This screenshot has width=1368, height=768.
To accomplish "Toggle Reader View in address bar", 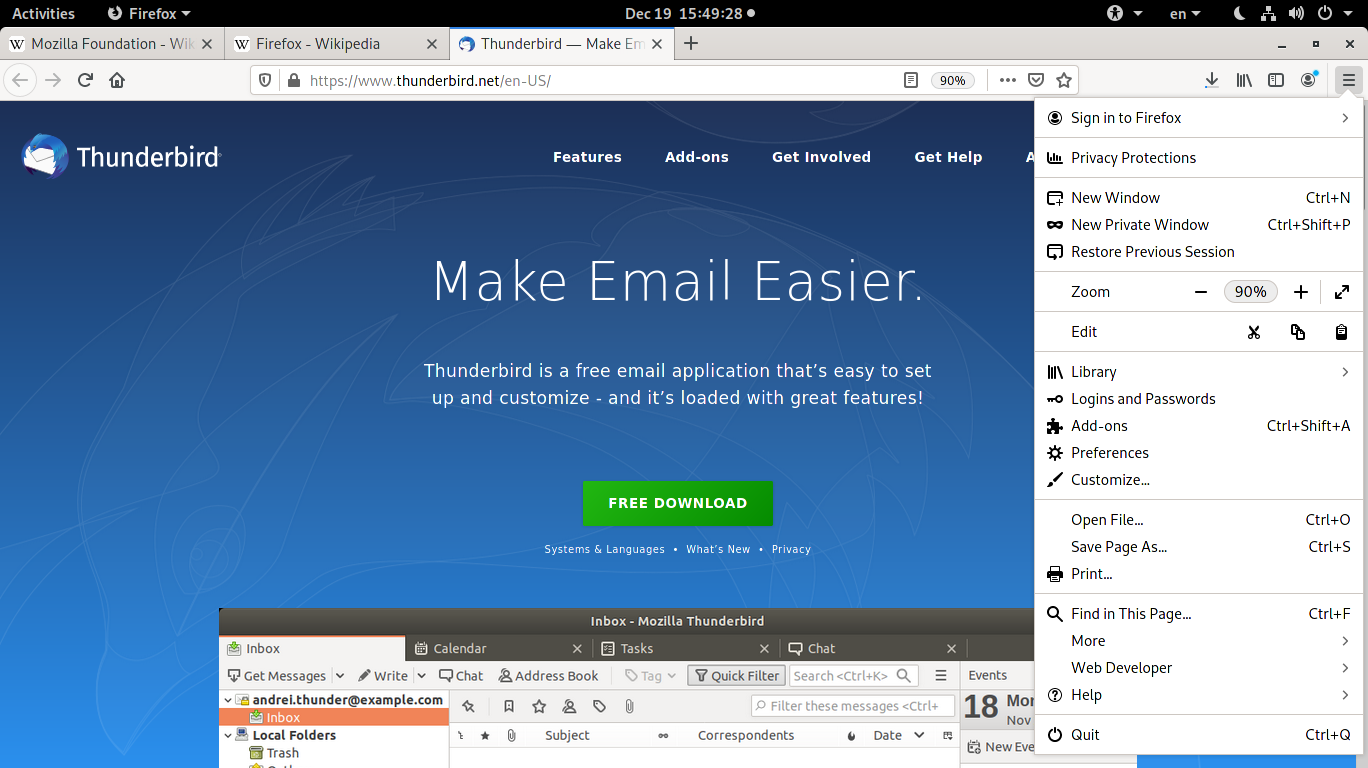I will pos(911,80).
